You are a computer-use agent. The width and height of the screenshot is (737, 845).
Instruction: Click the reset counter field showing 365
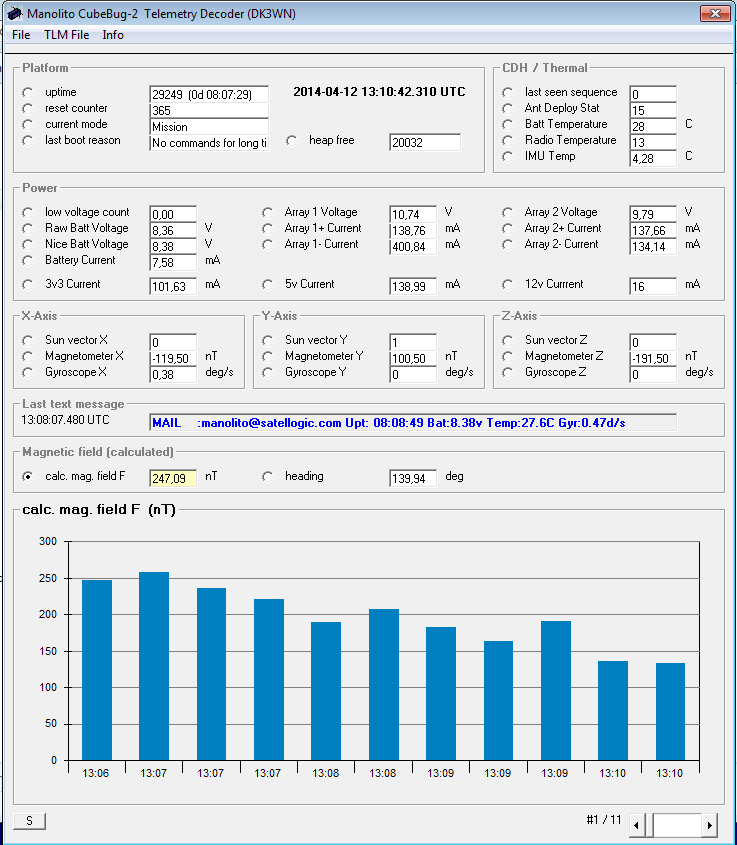tap(209, 110)
